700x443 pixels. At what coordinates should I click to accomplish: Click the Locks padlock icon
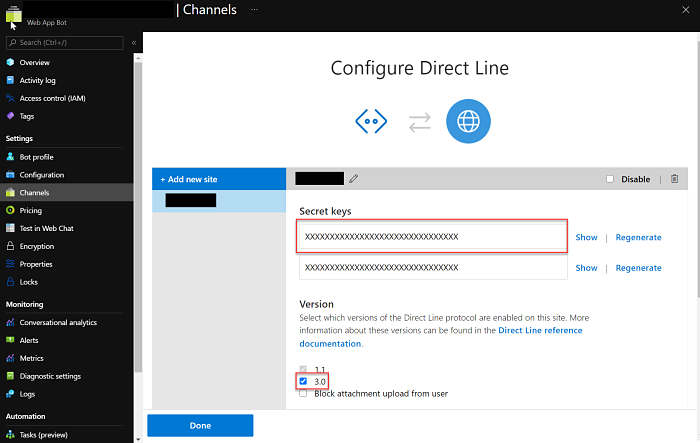pos(10,282)
